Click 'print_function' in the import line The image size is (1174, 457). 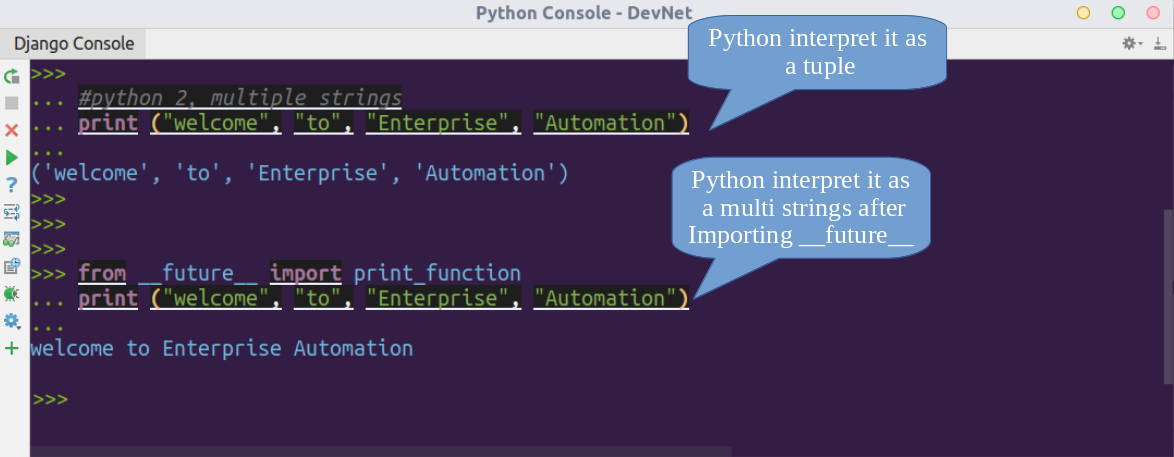(x=437, y=273)
